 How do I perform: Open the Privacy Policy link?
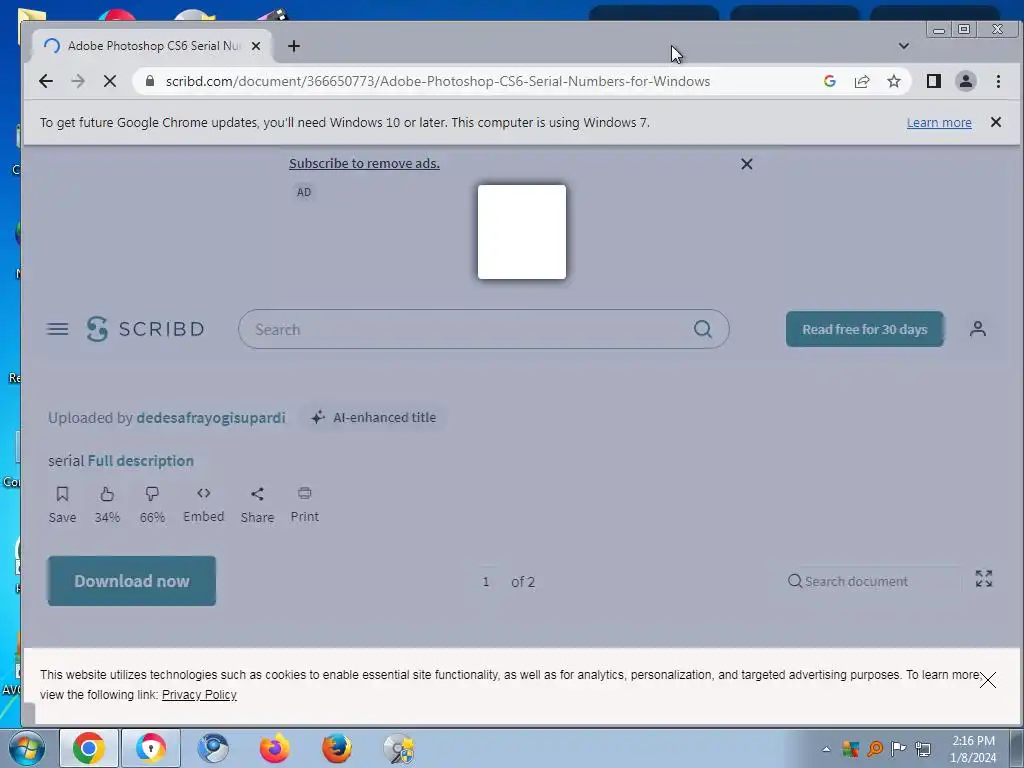coord(199,695)
